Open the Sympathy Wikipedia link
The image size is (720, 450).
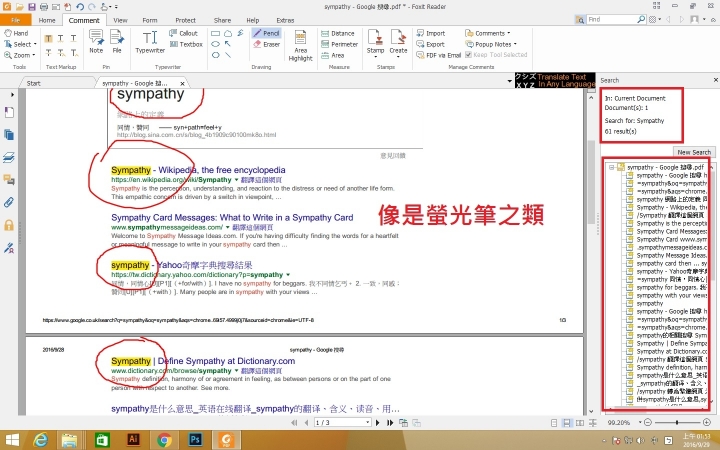click(x=198, y=170)
